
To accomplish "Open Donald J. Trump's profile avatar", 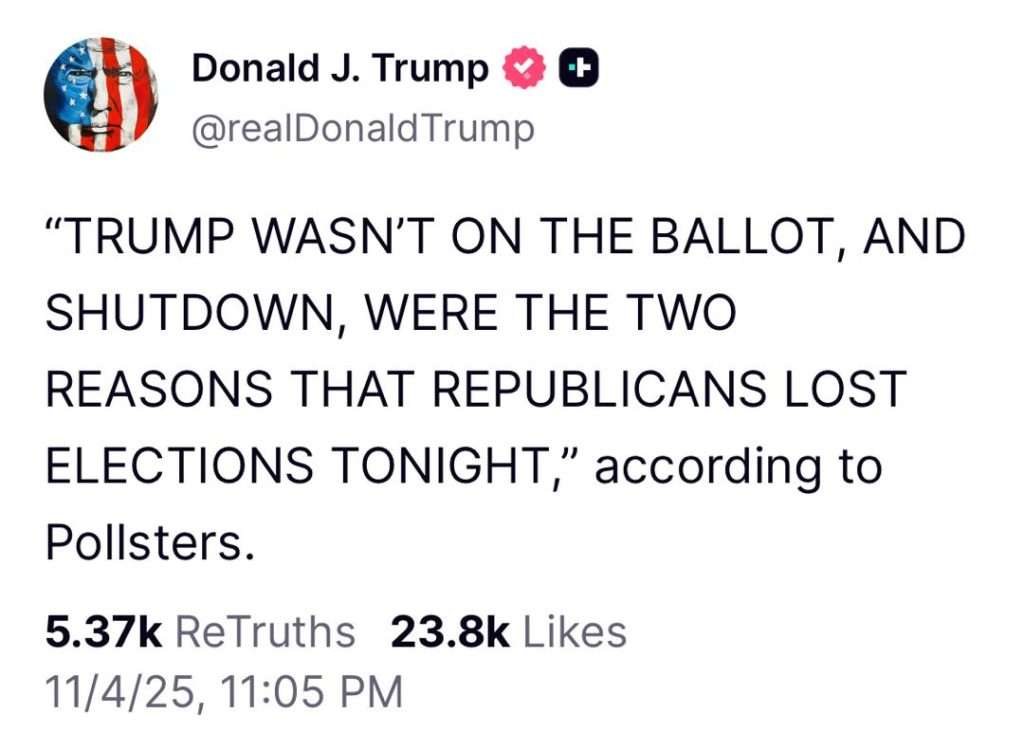I will [100, 96].
